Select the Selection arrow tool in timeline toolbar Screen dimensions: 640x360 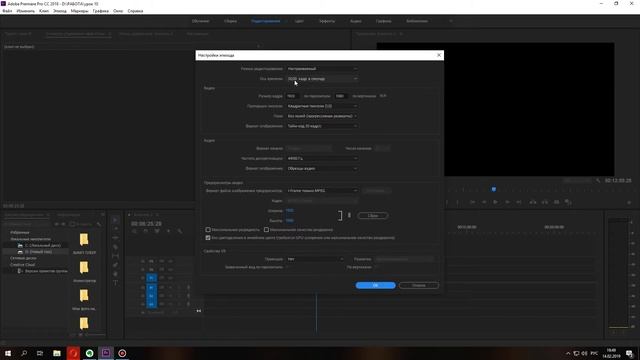tap(116, 220)
